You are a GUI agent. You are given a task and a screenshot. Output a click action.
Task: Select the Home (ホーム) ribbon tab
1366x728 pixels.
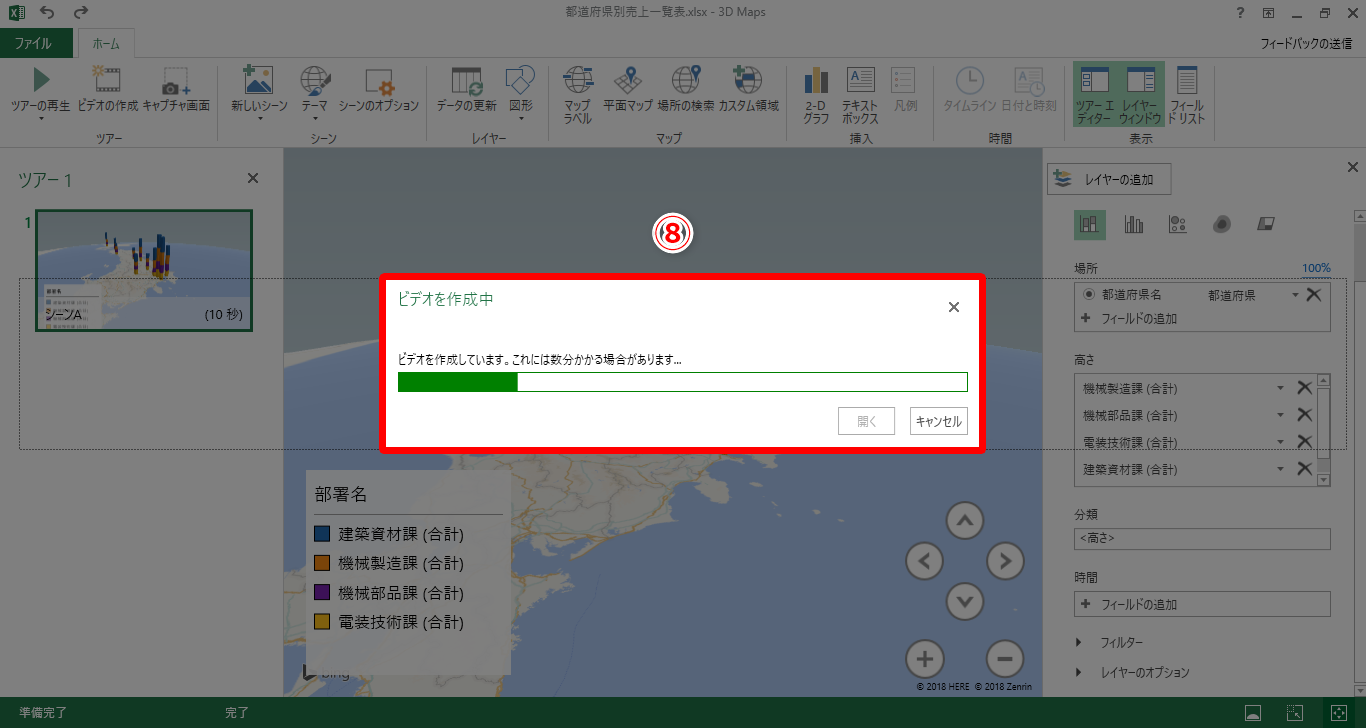(106, 44)
